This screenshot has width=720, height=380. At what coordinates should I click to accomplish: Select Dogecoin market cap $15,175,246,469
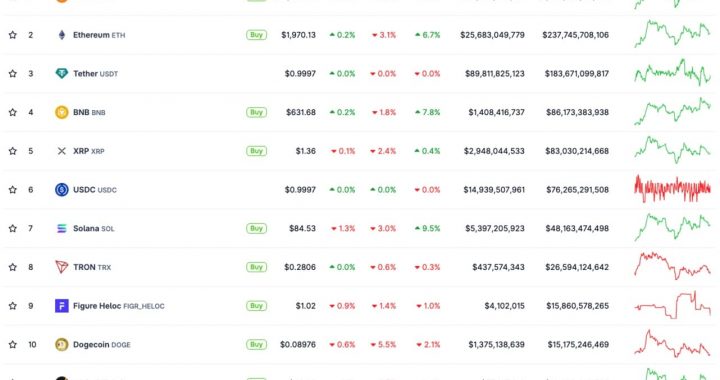pos(578,345)
